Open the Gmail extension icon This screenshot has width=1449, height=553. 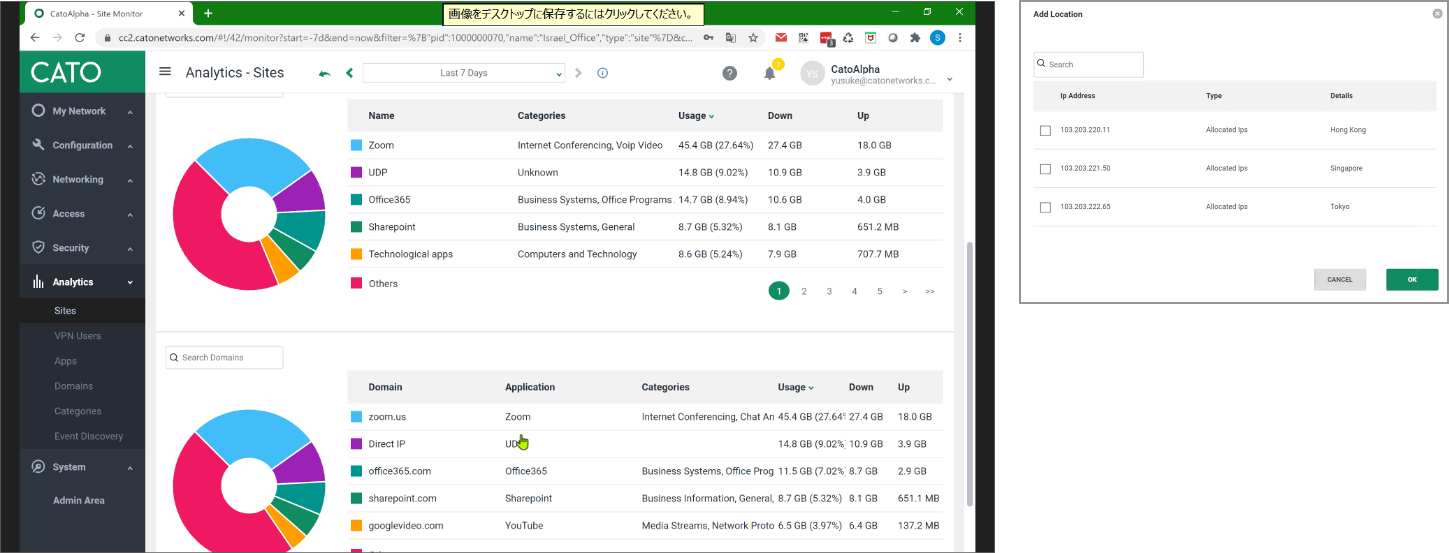coord(781,37)
